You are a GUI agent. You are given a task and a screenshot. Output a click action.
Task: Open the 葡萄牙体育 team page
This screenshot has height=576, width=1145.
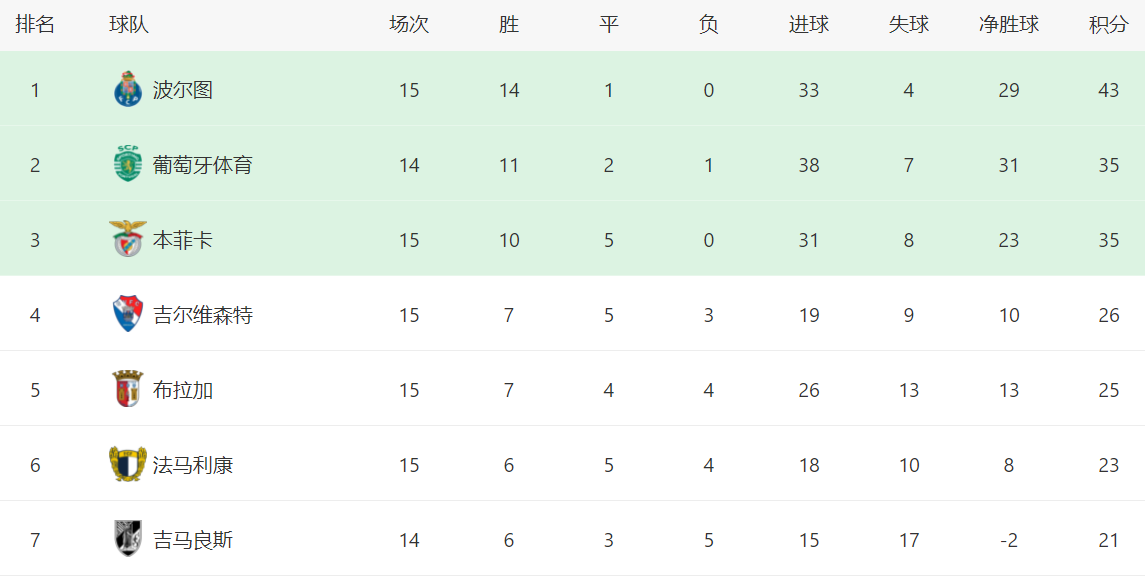pos(203,165)
